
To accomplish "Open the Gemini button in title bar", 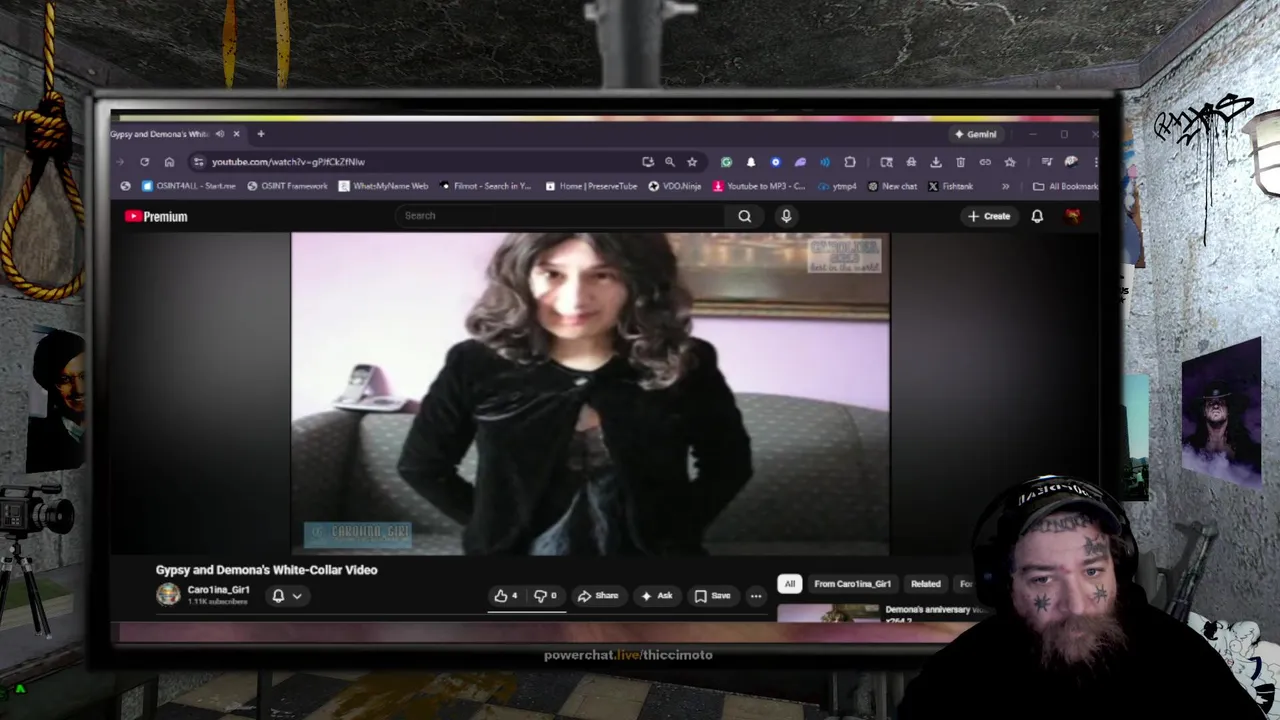I will [x=976, y=134].
